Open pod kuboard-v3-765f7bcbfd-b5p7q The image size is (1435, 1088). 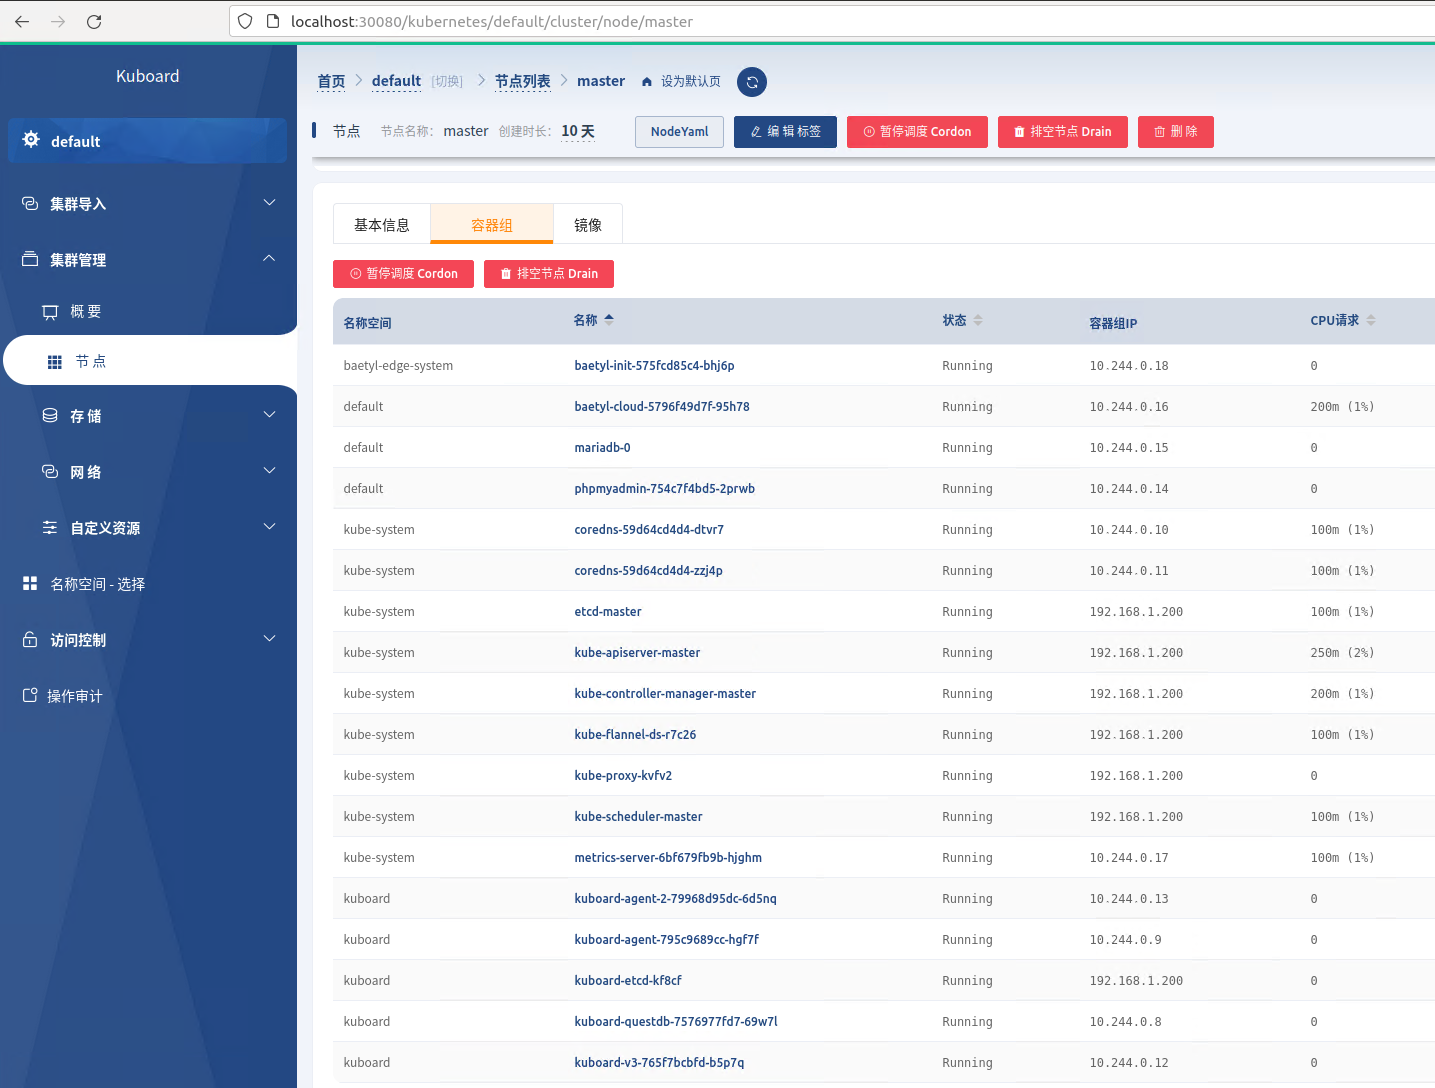(659, 1063)
